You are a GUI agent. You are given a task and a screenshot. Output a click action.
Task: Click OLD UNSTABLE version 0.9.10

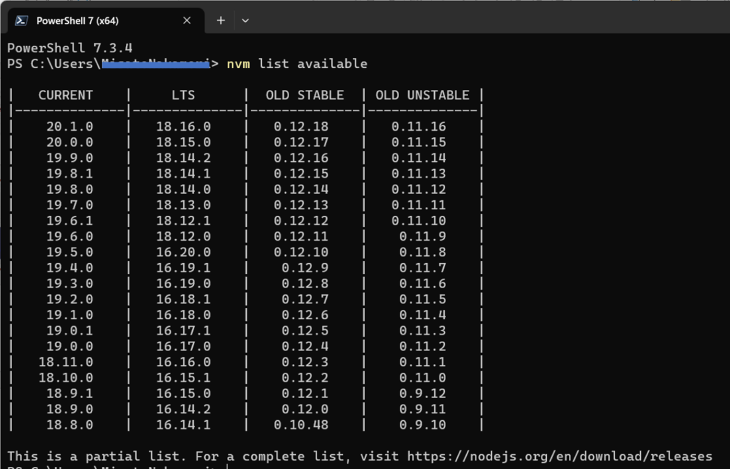(x=423, y=425)
